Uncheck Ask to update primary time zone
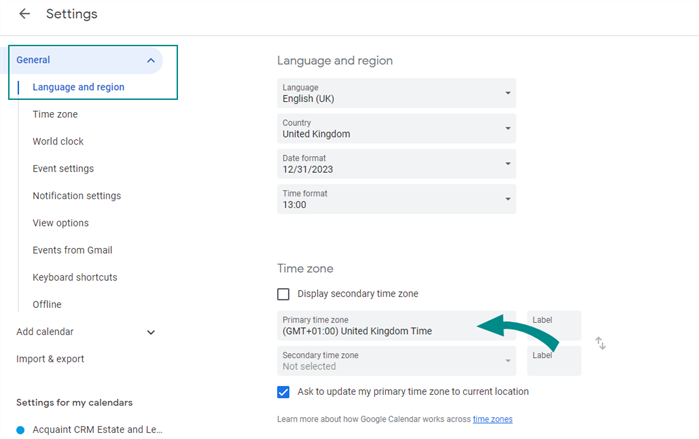This screenshot has width=699, height=439. (283, 391)
